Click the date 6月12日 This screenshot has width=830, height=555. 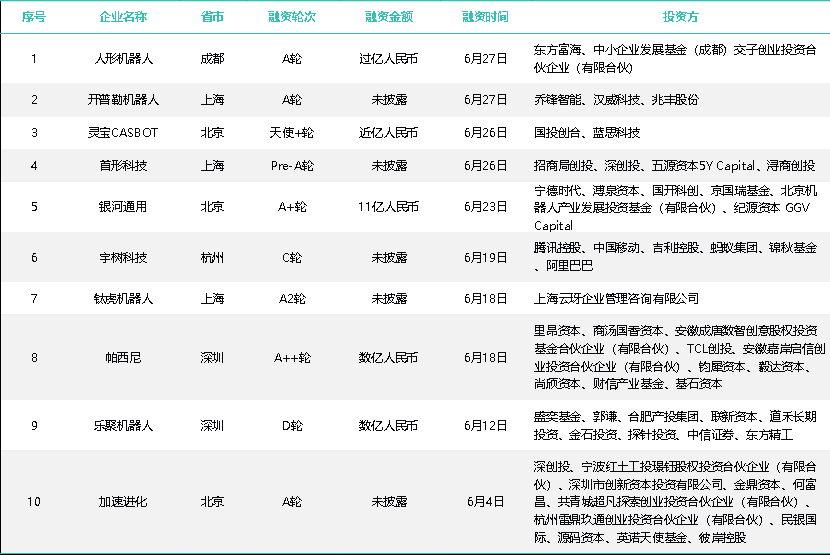click(x=485, y=425)
